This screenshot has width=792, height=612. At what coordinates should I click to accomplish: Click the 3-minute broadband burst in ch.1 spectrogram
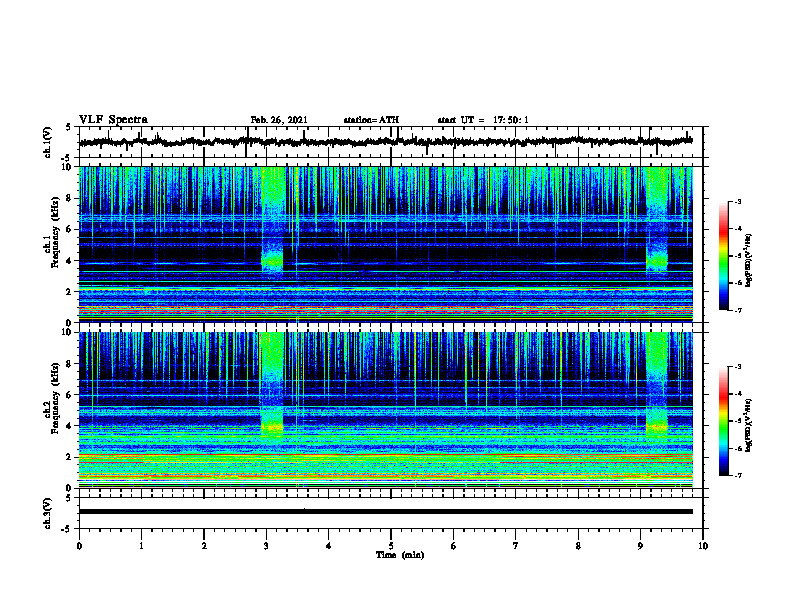(273, 220)
